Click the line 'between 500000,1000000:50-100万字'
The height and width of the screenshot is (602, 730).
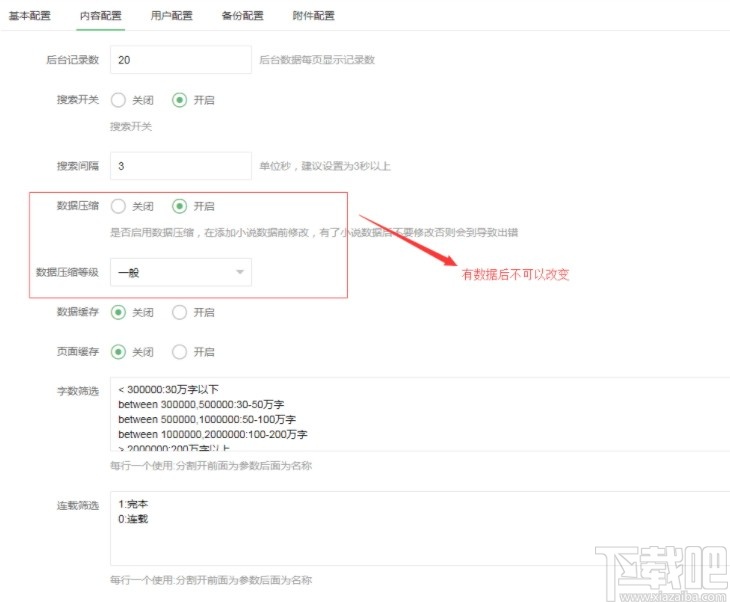[x=207, y=419]
